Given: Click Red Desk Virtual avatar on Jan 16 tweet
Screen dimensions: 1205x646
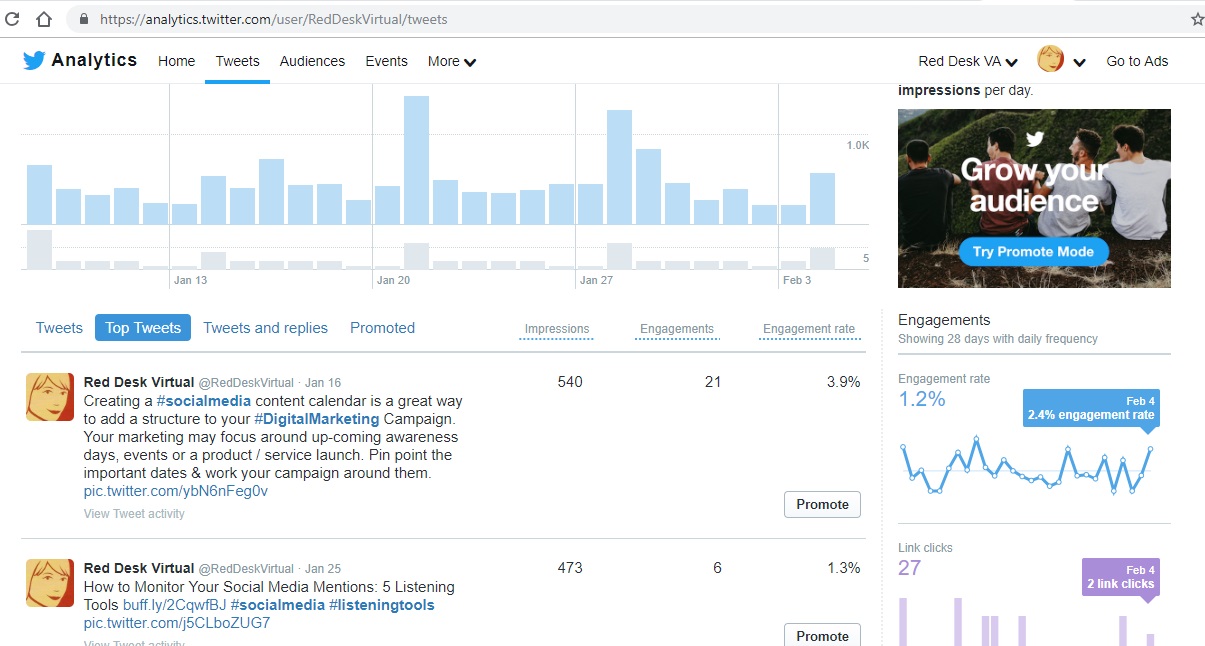Looking at the screenshot, I should click(49, 397).
